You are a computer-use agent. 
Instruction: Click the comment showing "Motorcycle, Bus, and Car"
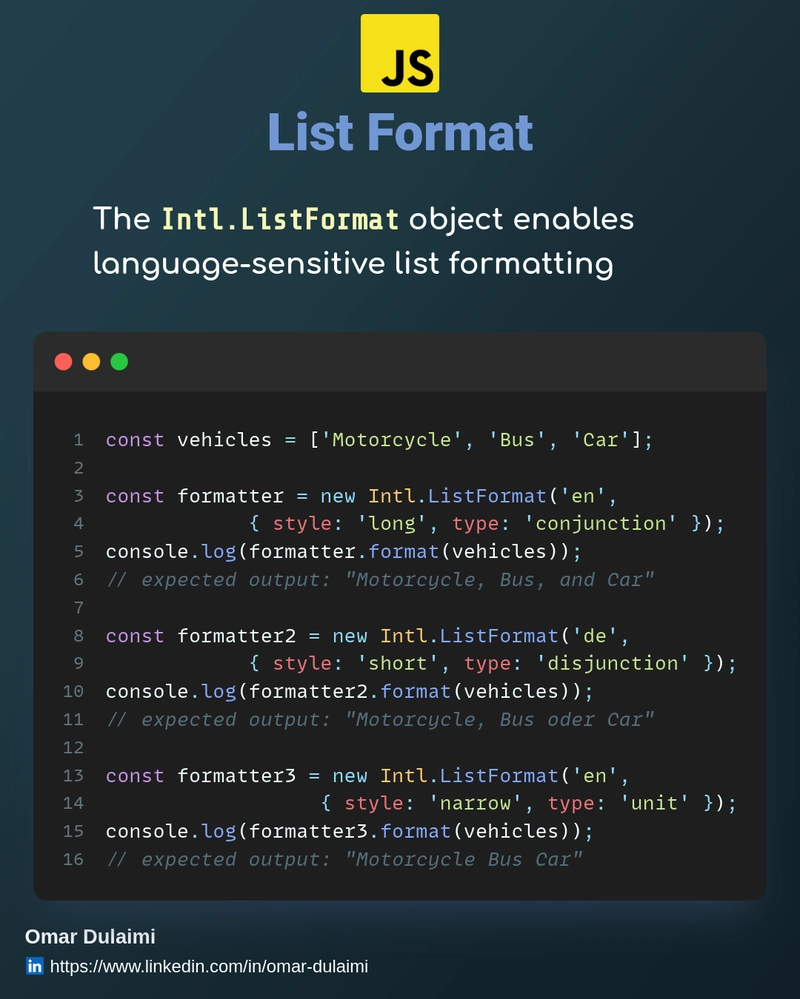pos(380,580)
